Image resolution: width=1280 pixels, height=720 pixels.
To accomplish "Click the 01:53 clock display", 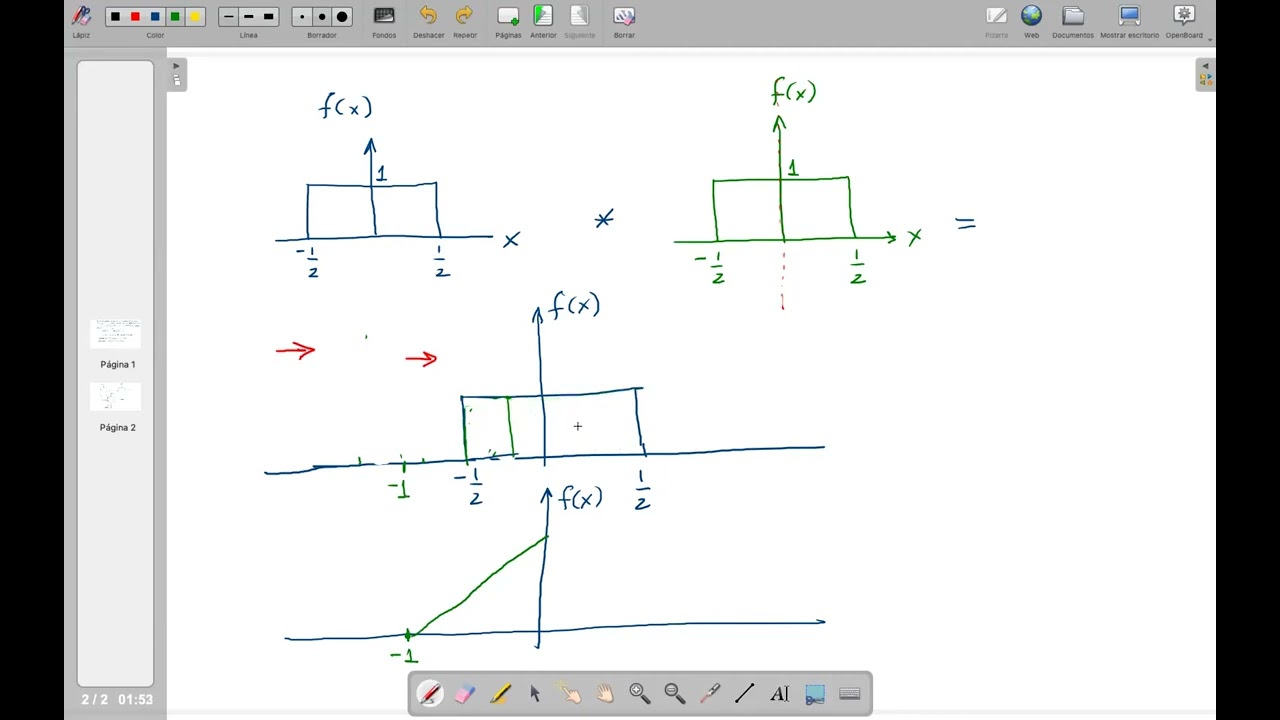I will tap(135, 700).
